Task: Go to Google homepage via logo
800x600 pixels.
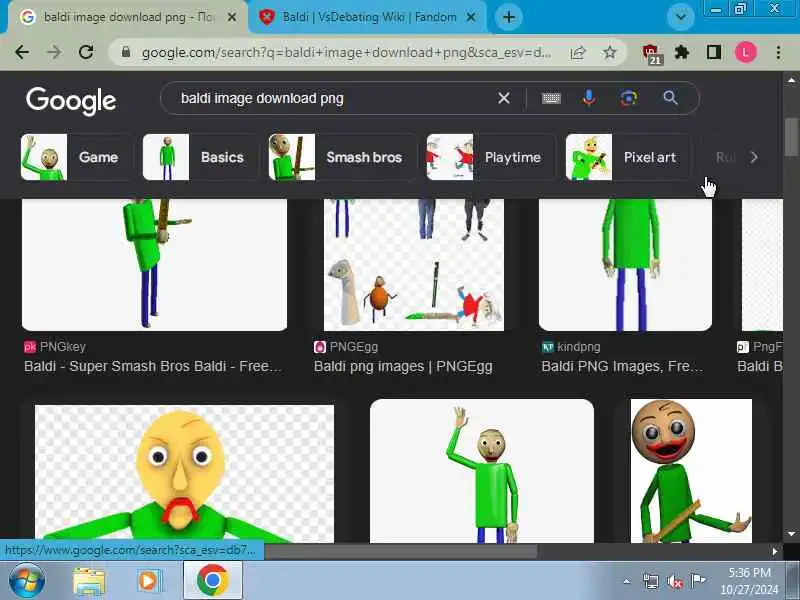Action: click(x=71, y=101)
